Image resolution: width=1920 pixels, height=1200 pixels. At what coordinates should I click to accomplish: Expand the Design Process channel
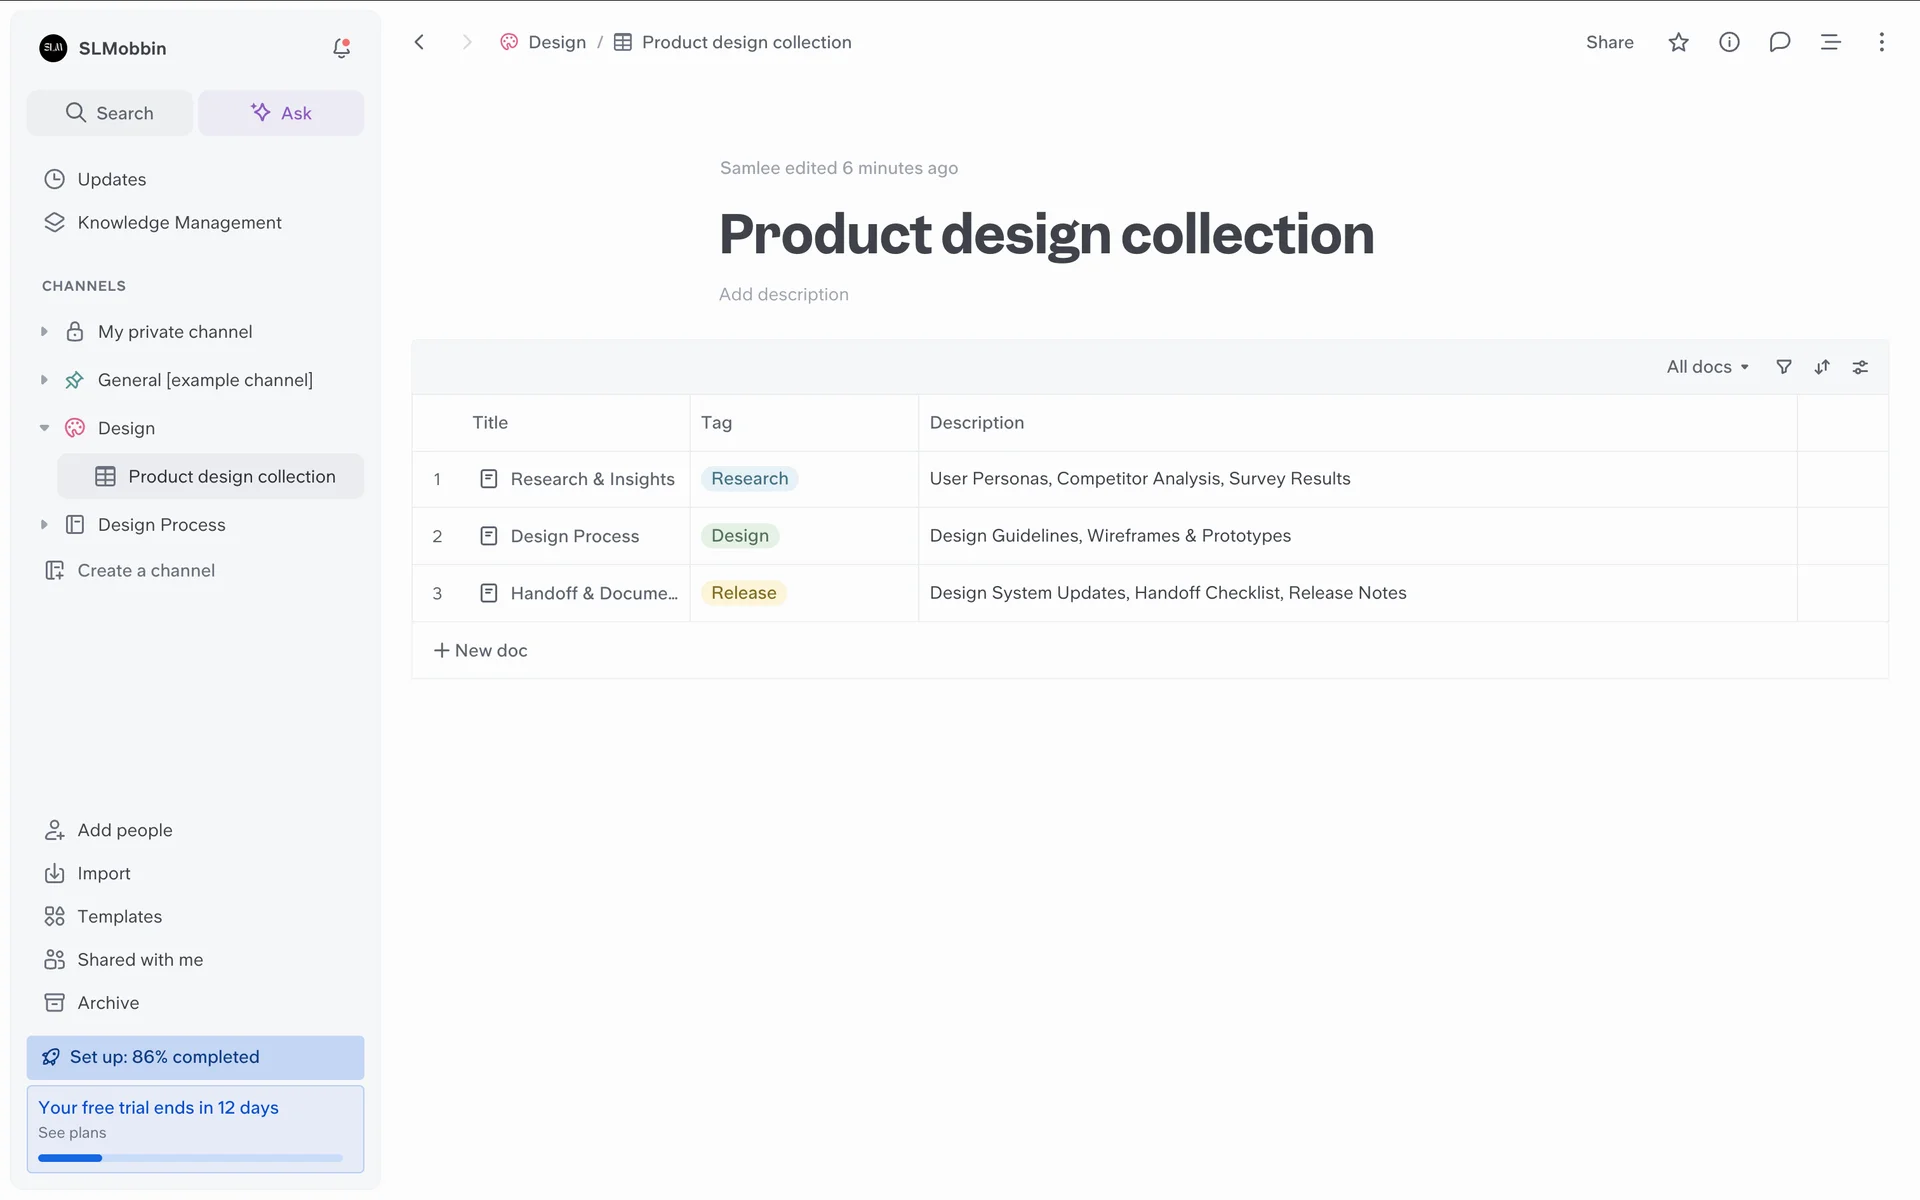click(44, 524)
